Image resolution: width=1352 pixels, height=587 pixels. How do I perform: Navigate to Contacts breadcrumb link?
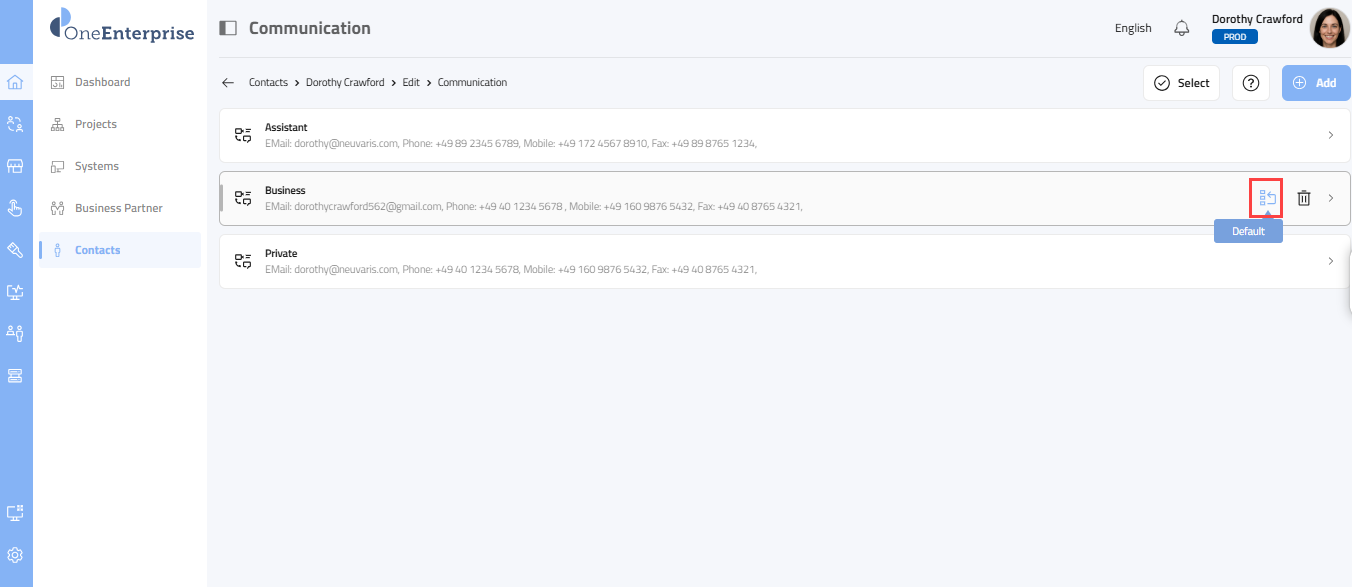pyautogui.click(x=268, y=83)
